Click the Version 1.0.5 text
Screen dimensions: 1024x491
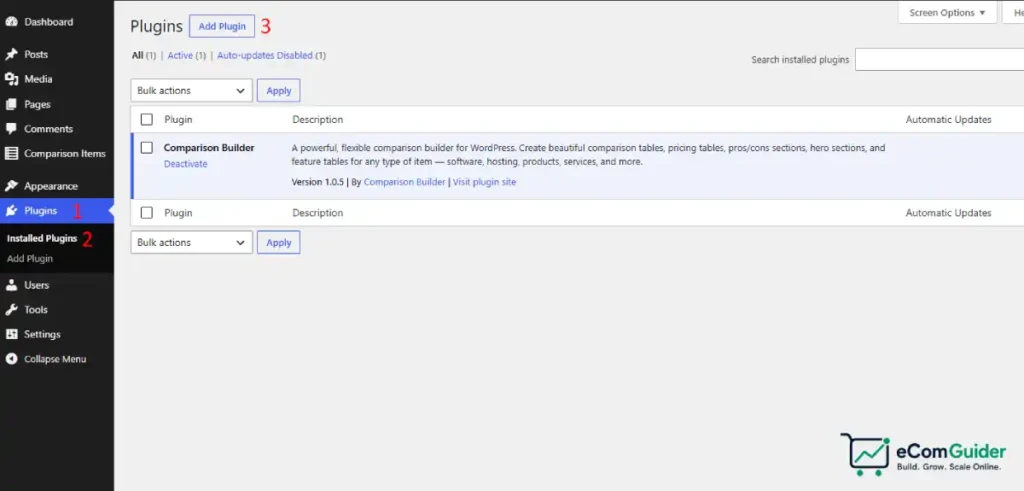[317, 182]
